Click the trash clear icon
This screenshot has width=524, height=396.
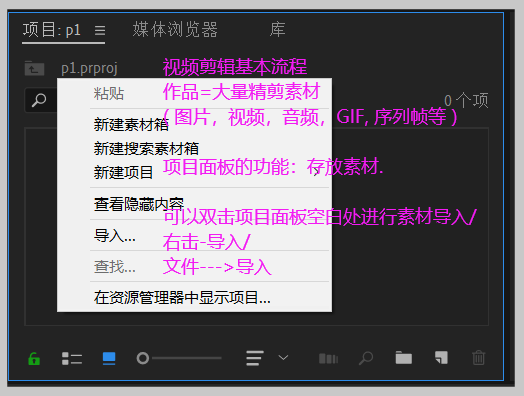tap(479, 358)
